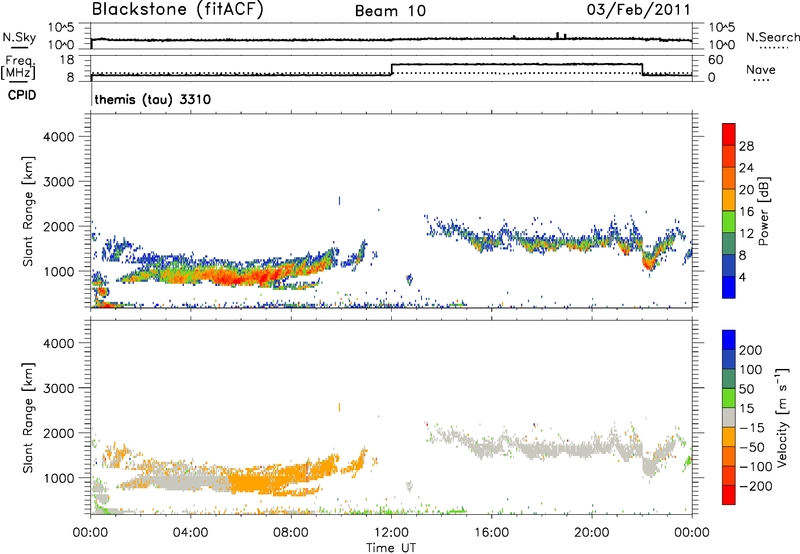800x554 pixels.
Task: Click the frequency step up at 12:00 UT
Action: pos(391,69)
